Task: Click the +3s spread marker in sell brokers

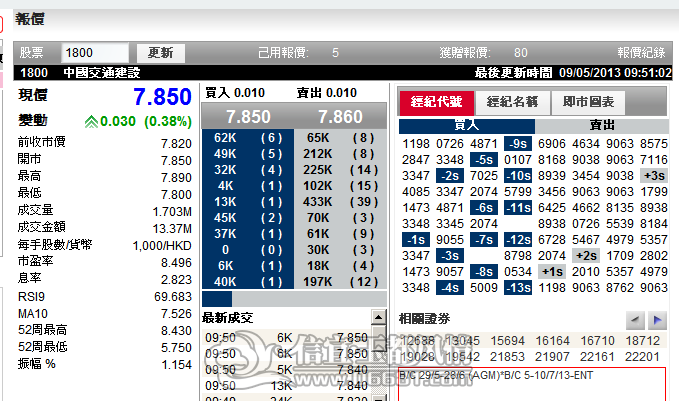Action: (x=654, y=176)
